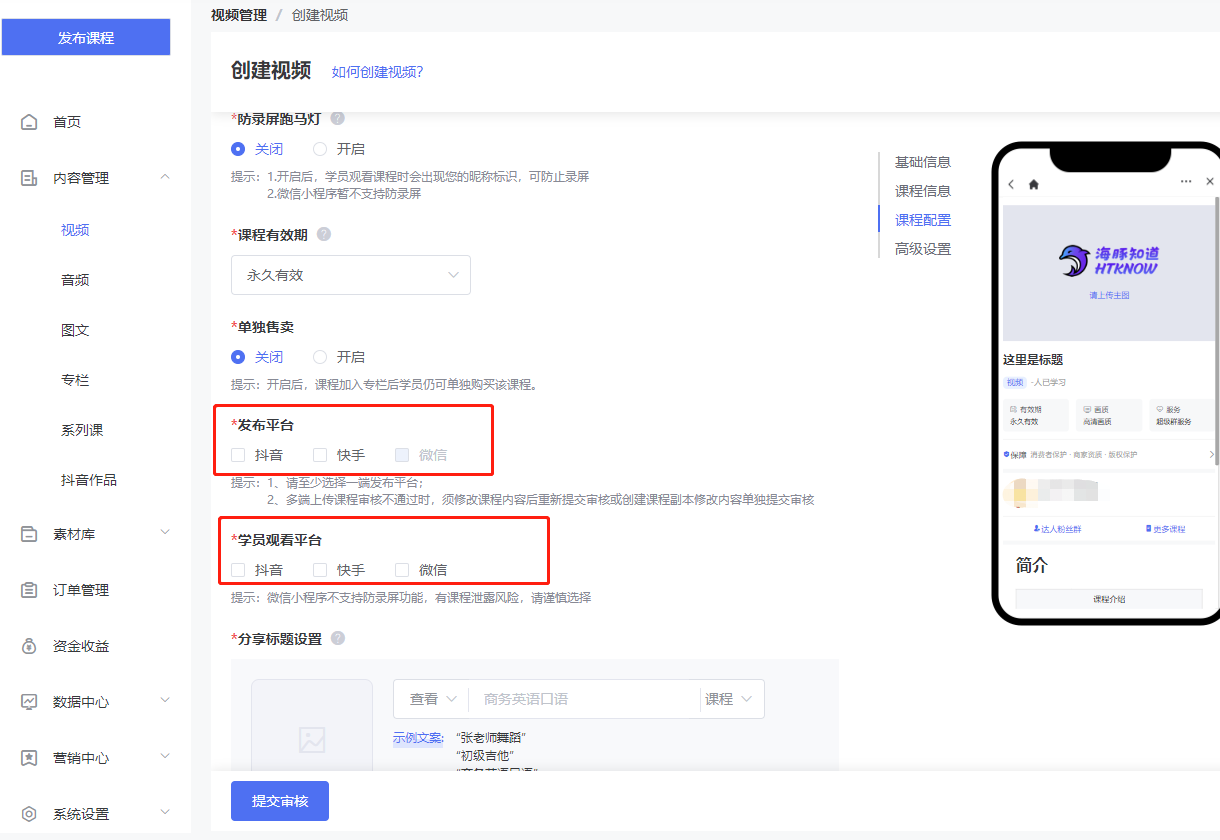Click the 首页 sidebar label

click(x=67, y=122)
